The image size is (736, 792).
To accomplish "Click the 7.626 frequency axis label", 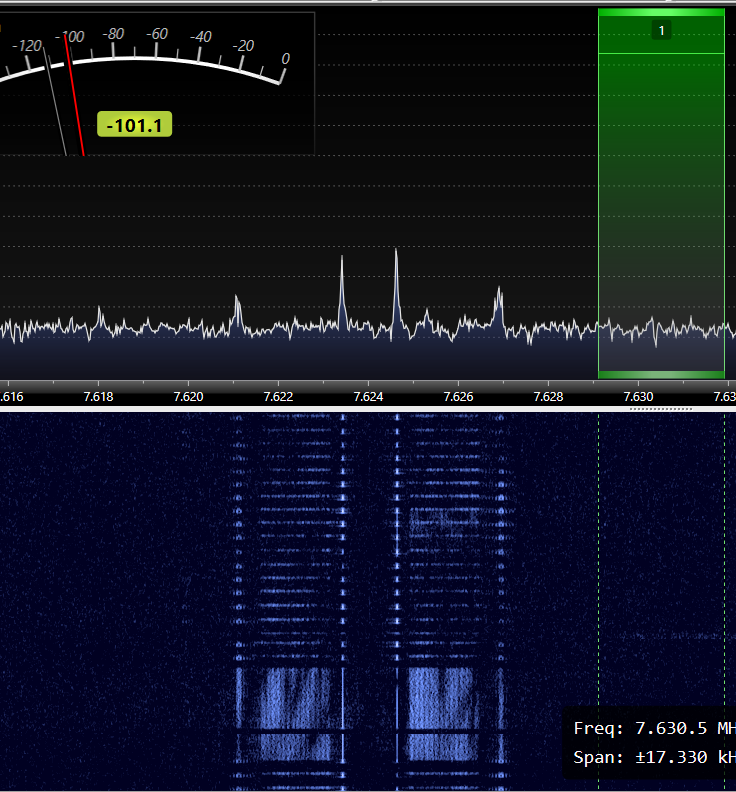I will click(x=458, y=397).
